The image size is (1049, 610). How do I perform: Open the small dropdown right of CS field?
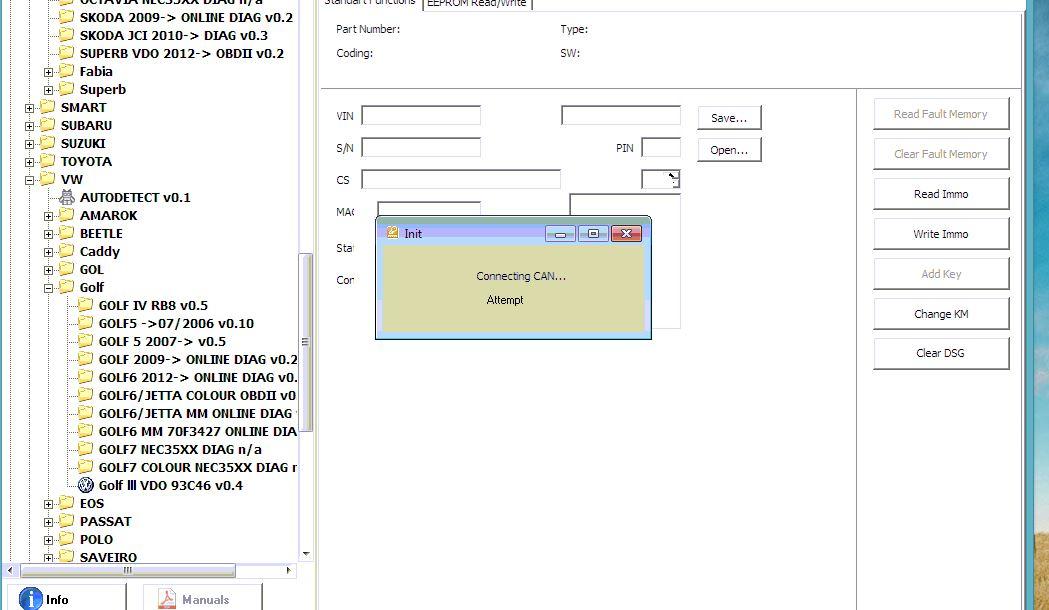(x=661, y=179)
